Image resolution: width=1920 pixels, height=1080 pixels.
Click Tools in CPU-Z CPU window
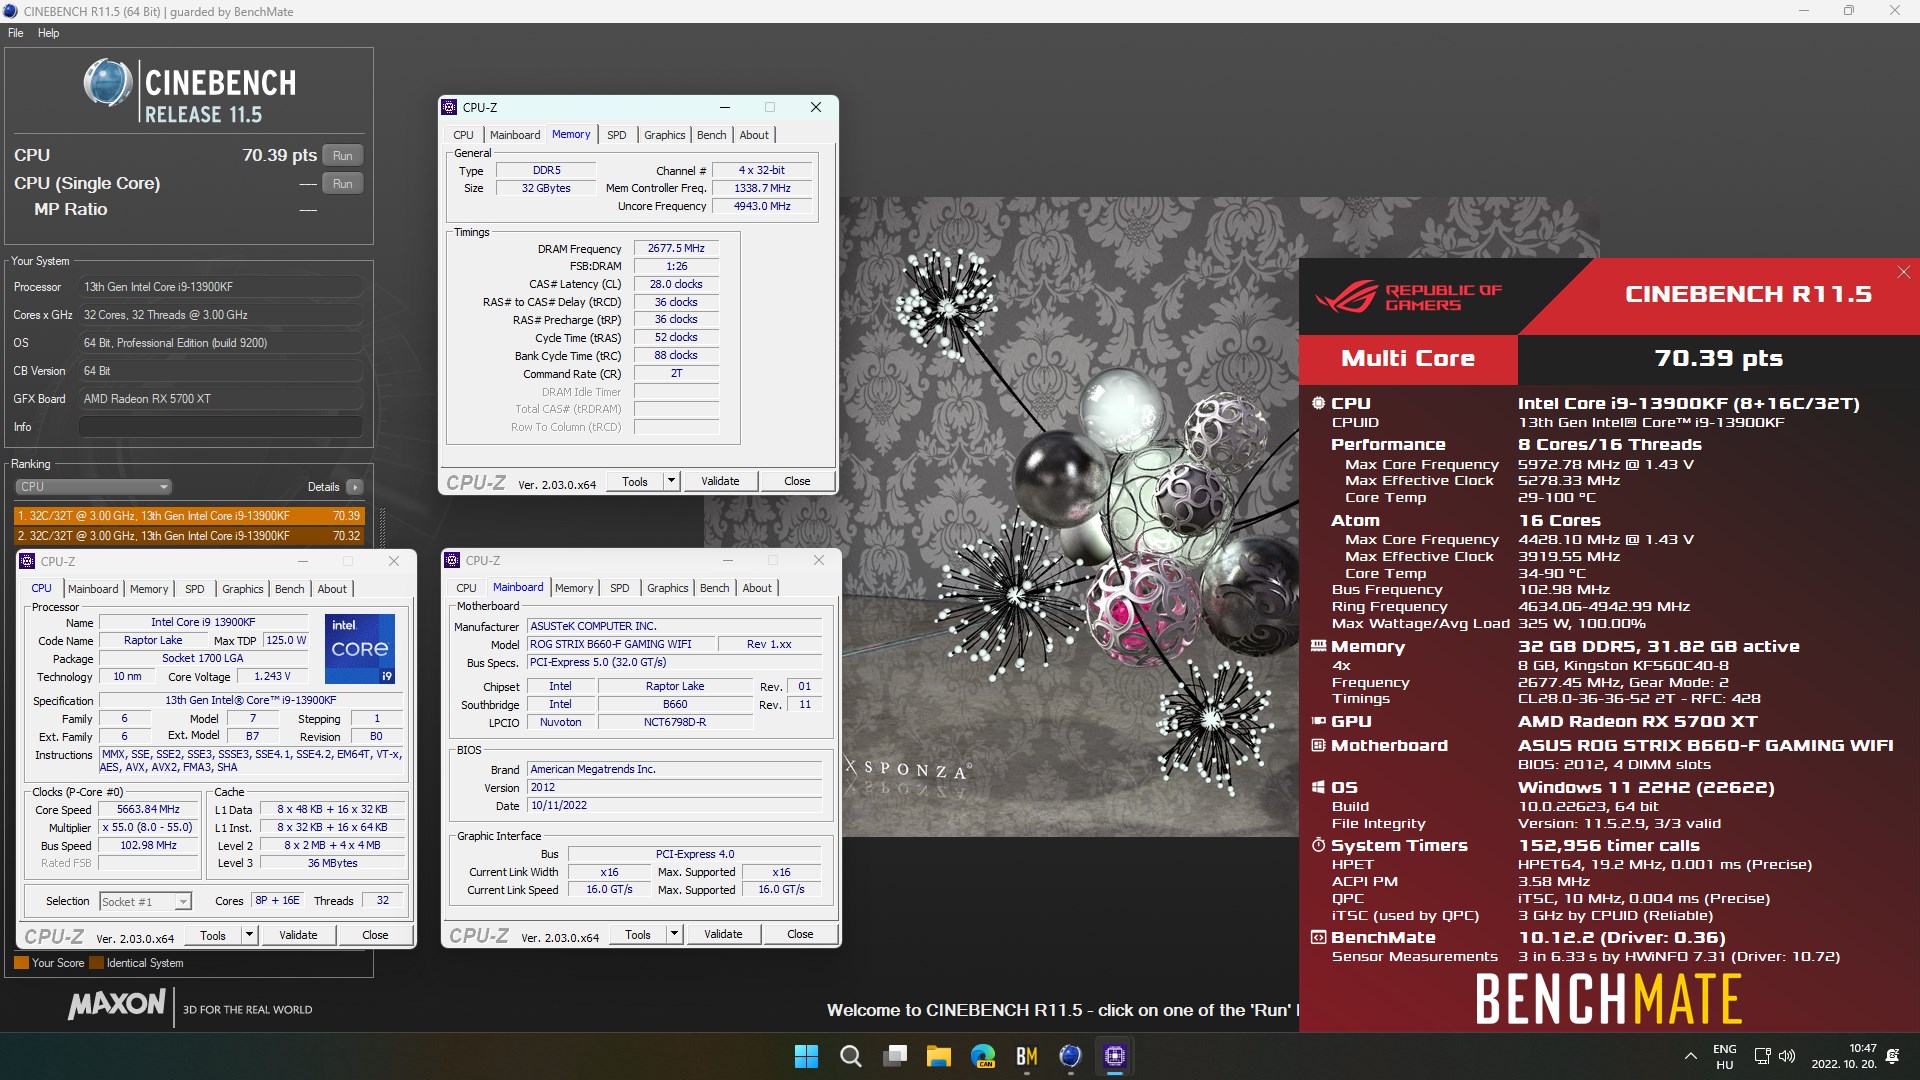(213, 935)
